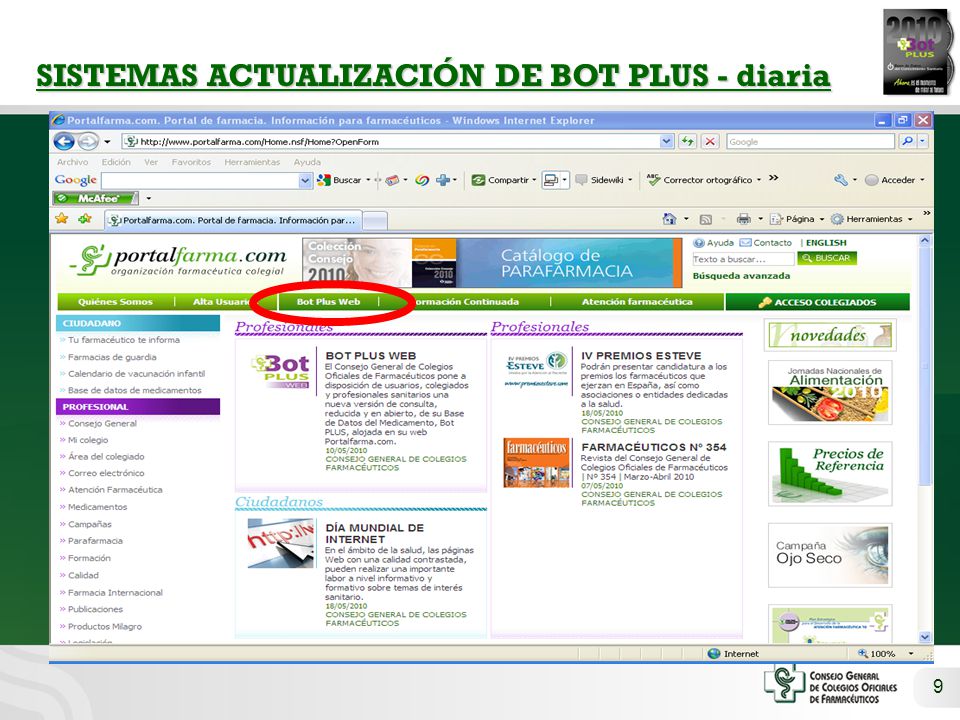This screenshot has height=720, width=960.
Task: Expand the McAfee dropdown arrow
Action: point(148,198)
